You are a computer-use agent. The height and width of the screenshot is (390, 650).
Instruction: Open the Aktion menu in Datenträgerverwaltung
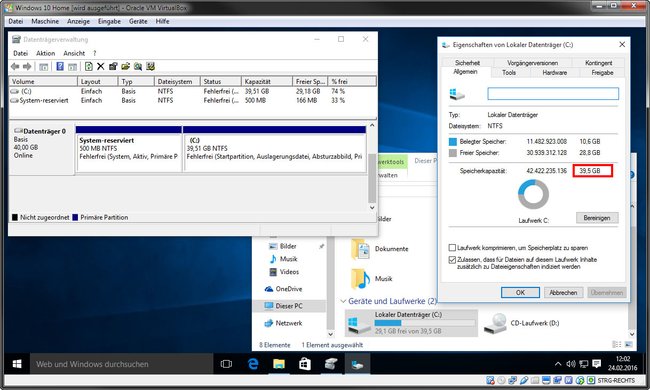[x=45, y=53]
